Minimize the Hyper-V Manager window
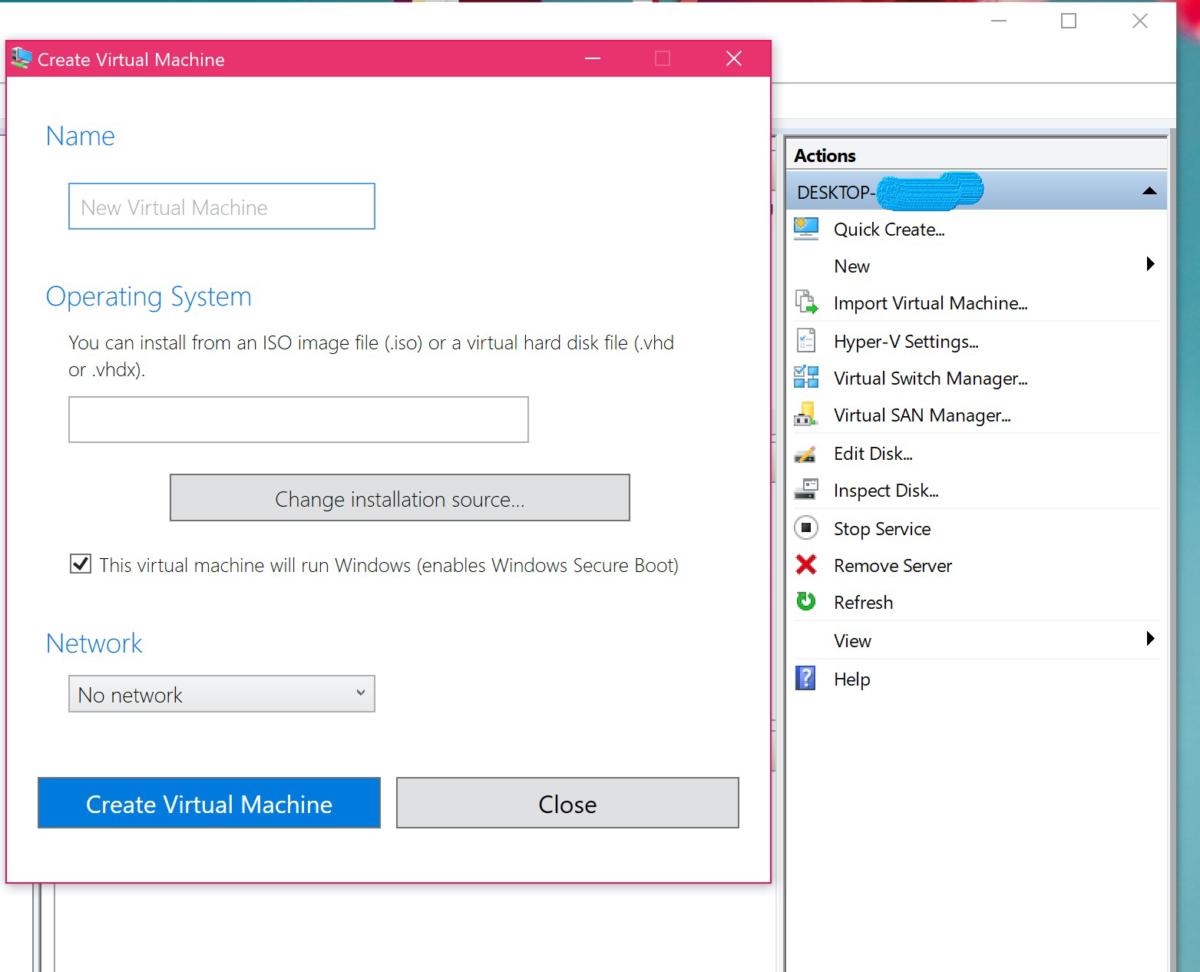Viewport: 1200px width, 972px height. click(x=998, y=21)
